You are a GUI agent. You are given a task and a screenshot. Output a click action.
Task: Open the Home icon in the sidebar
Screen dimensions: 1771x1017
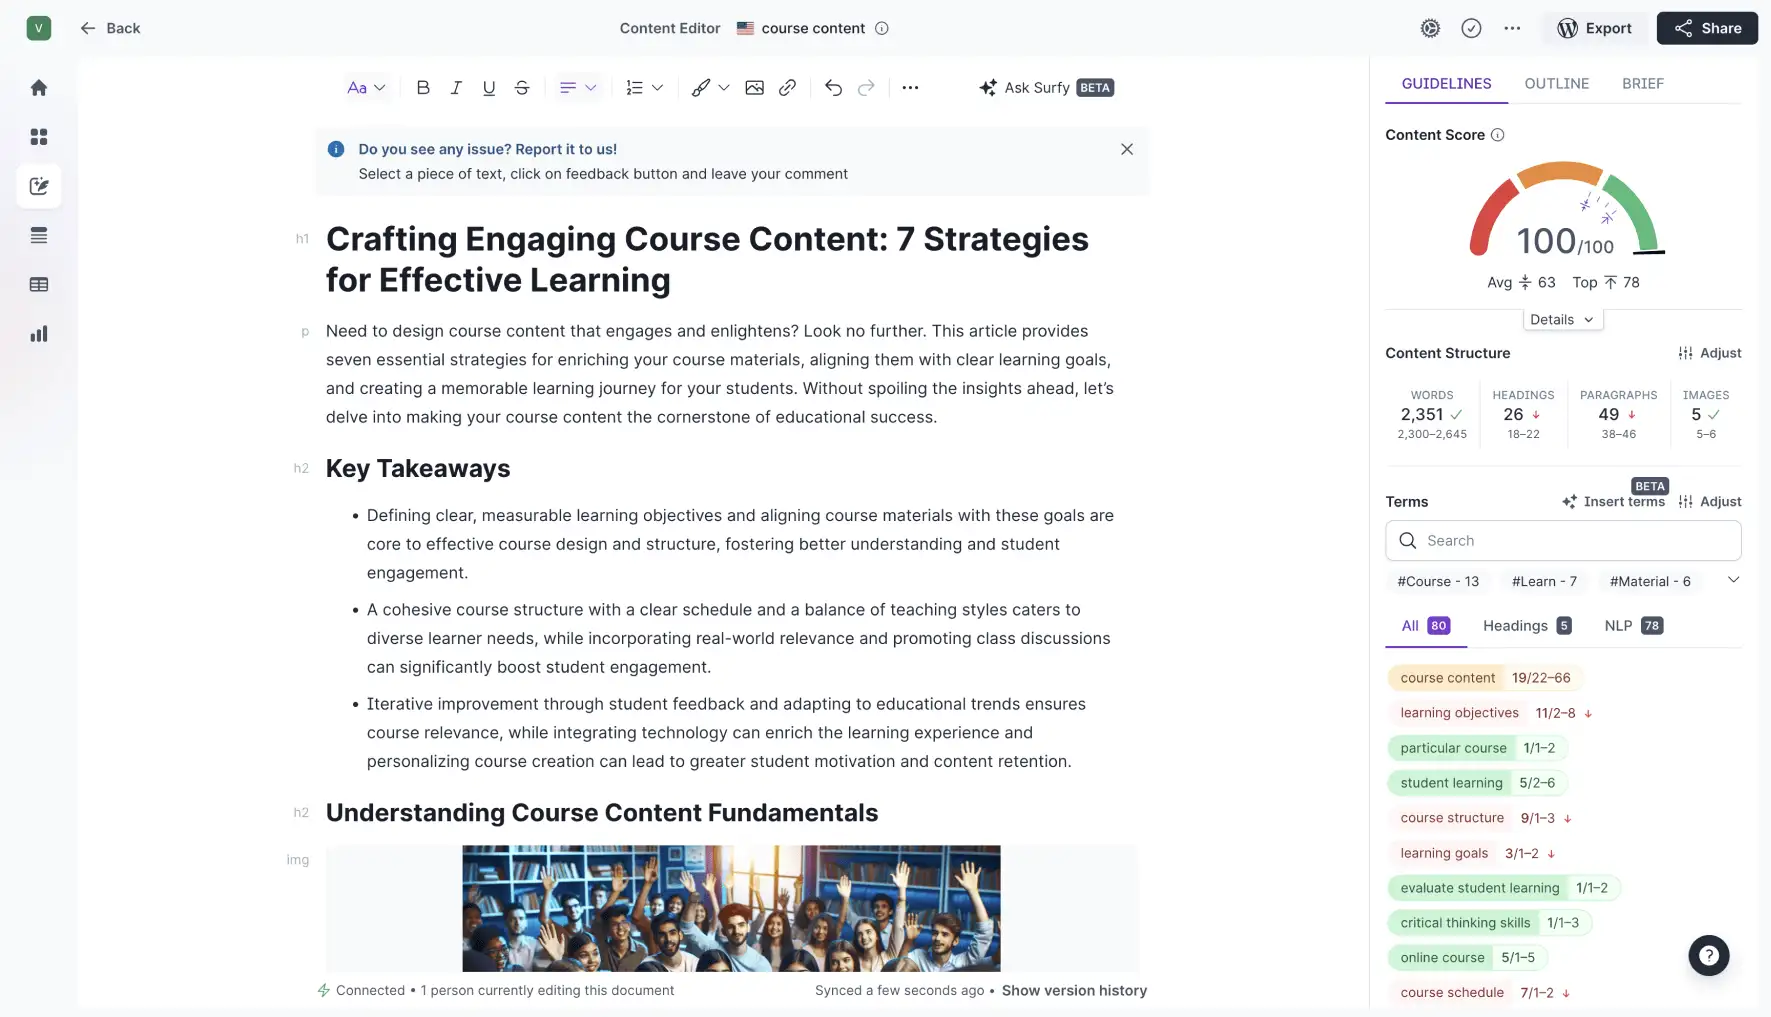click(38, 88)
